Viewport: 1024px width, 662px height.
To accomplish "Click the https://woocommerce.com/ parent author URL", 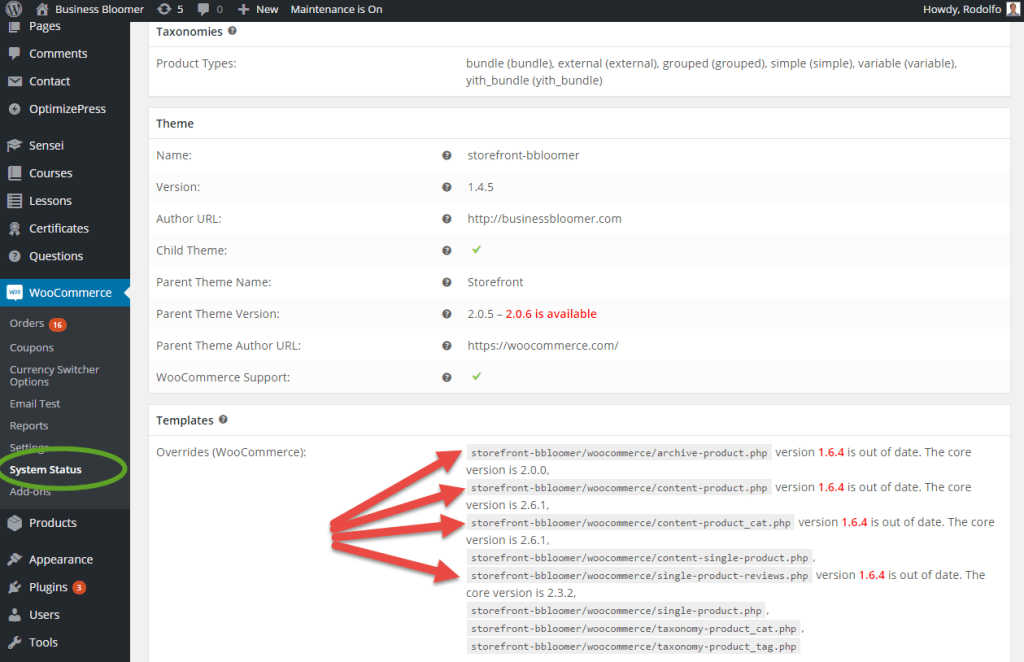I will (x=543, y=345).
